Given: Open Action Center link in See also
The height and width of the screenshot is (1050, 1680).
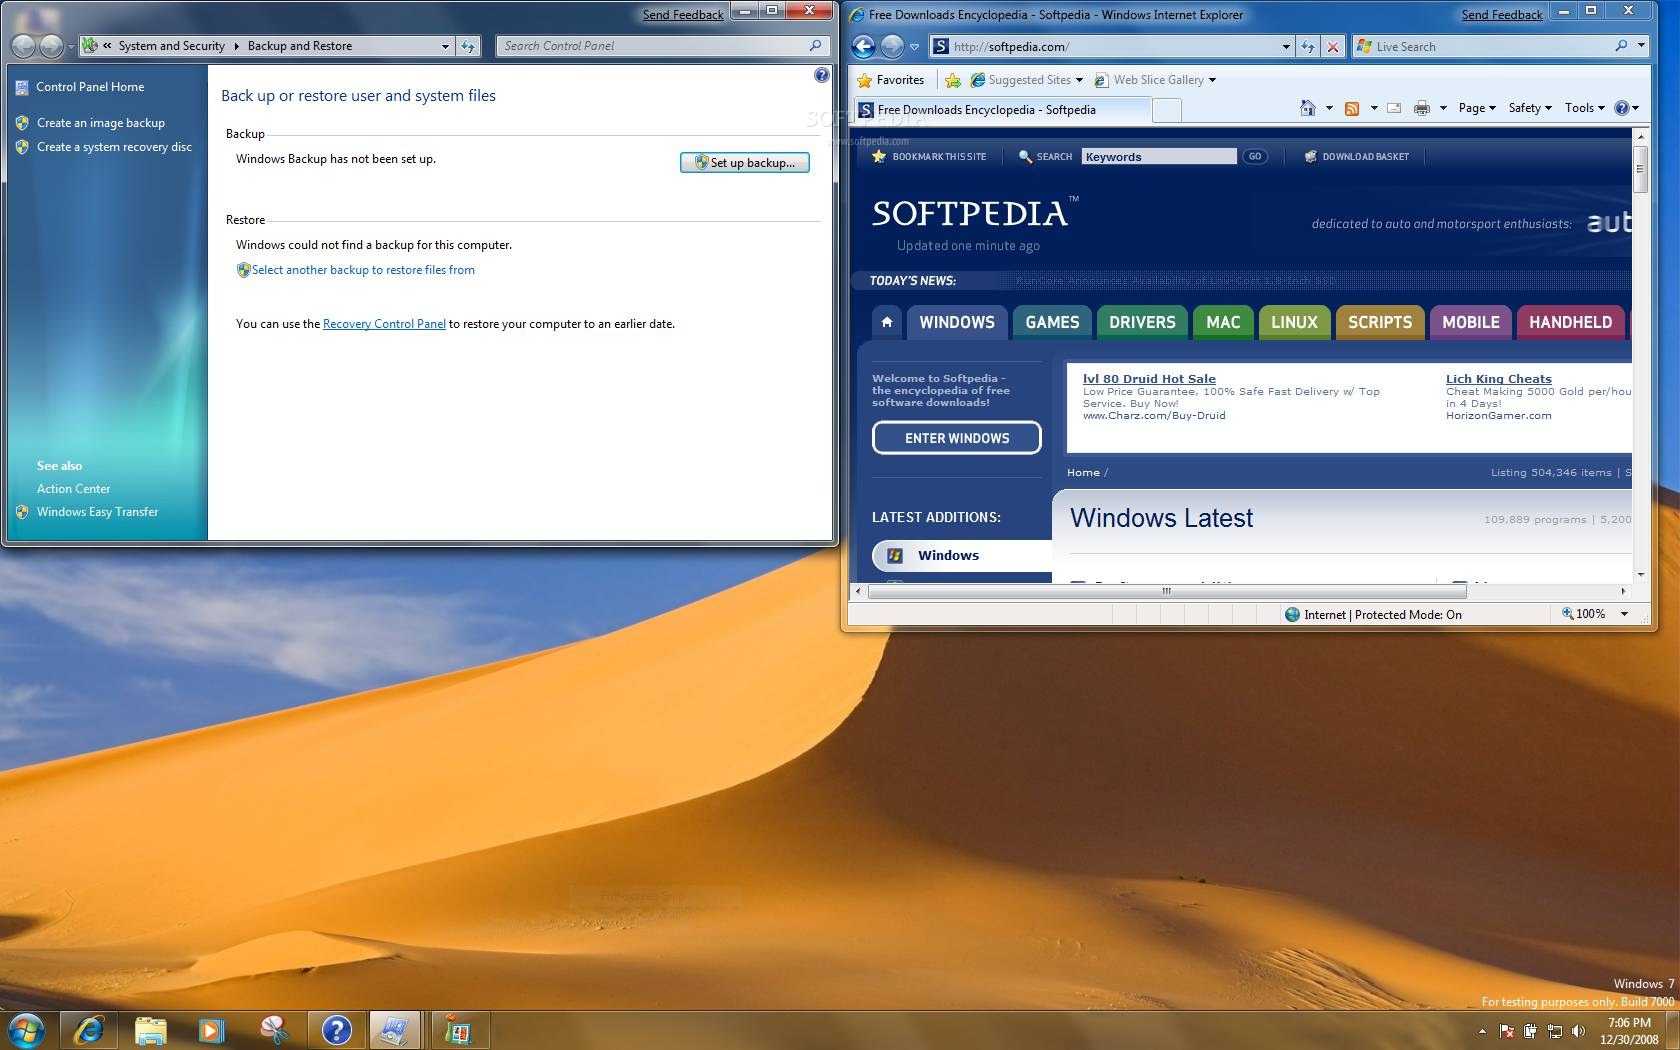Looking at the screenshot, I should [x=73, y=489].
